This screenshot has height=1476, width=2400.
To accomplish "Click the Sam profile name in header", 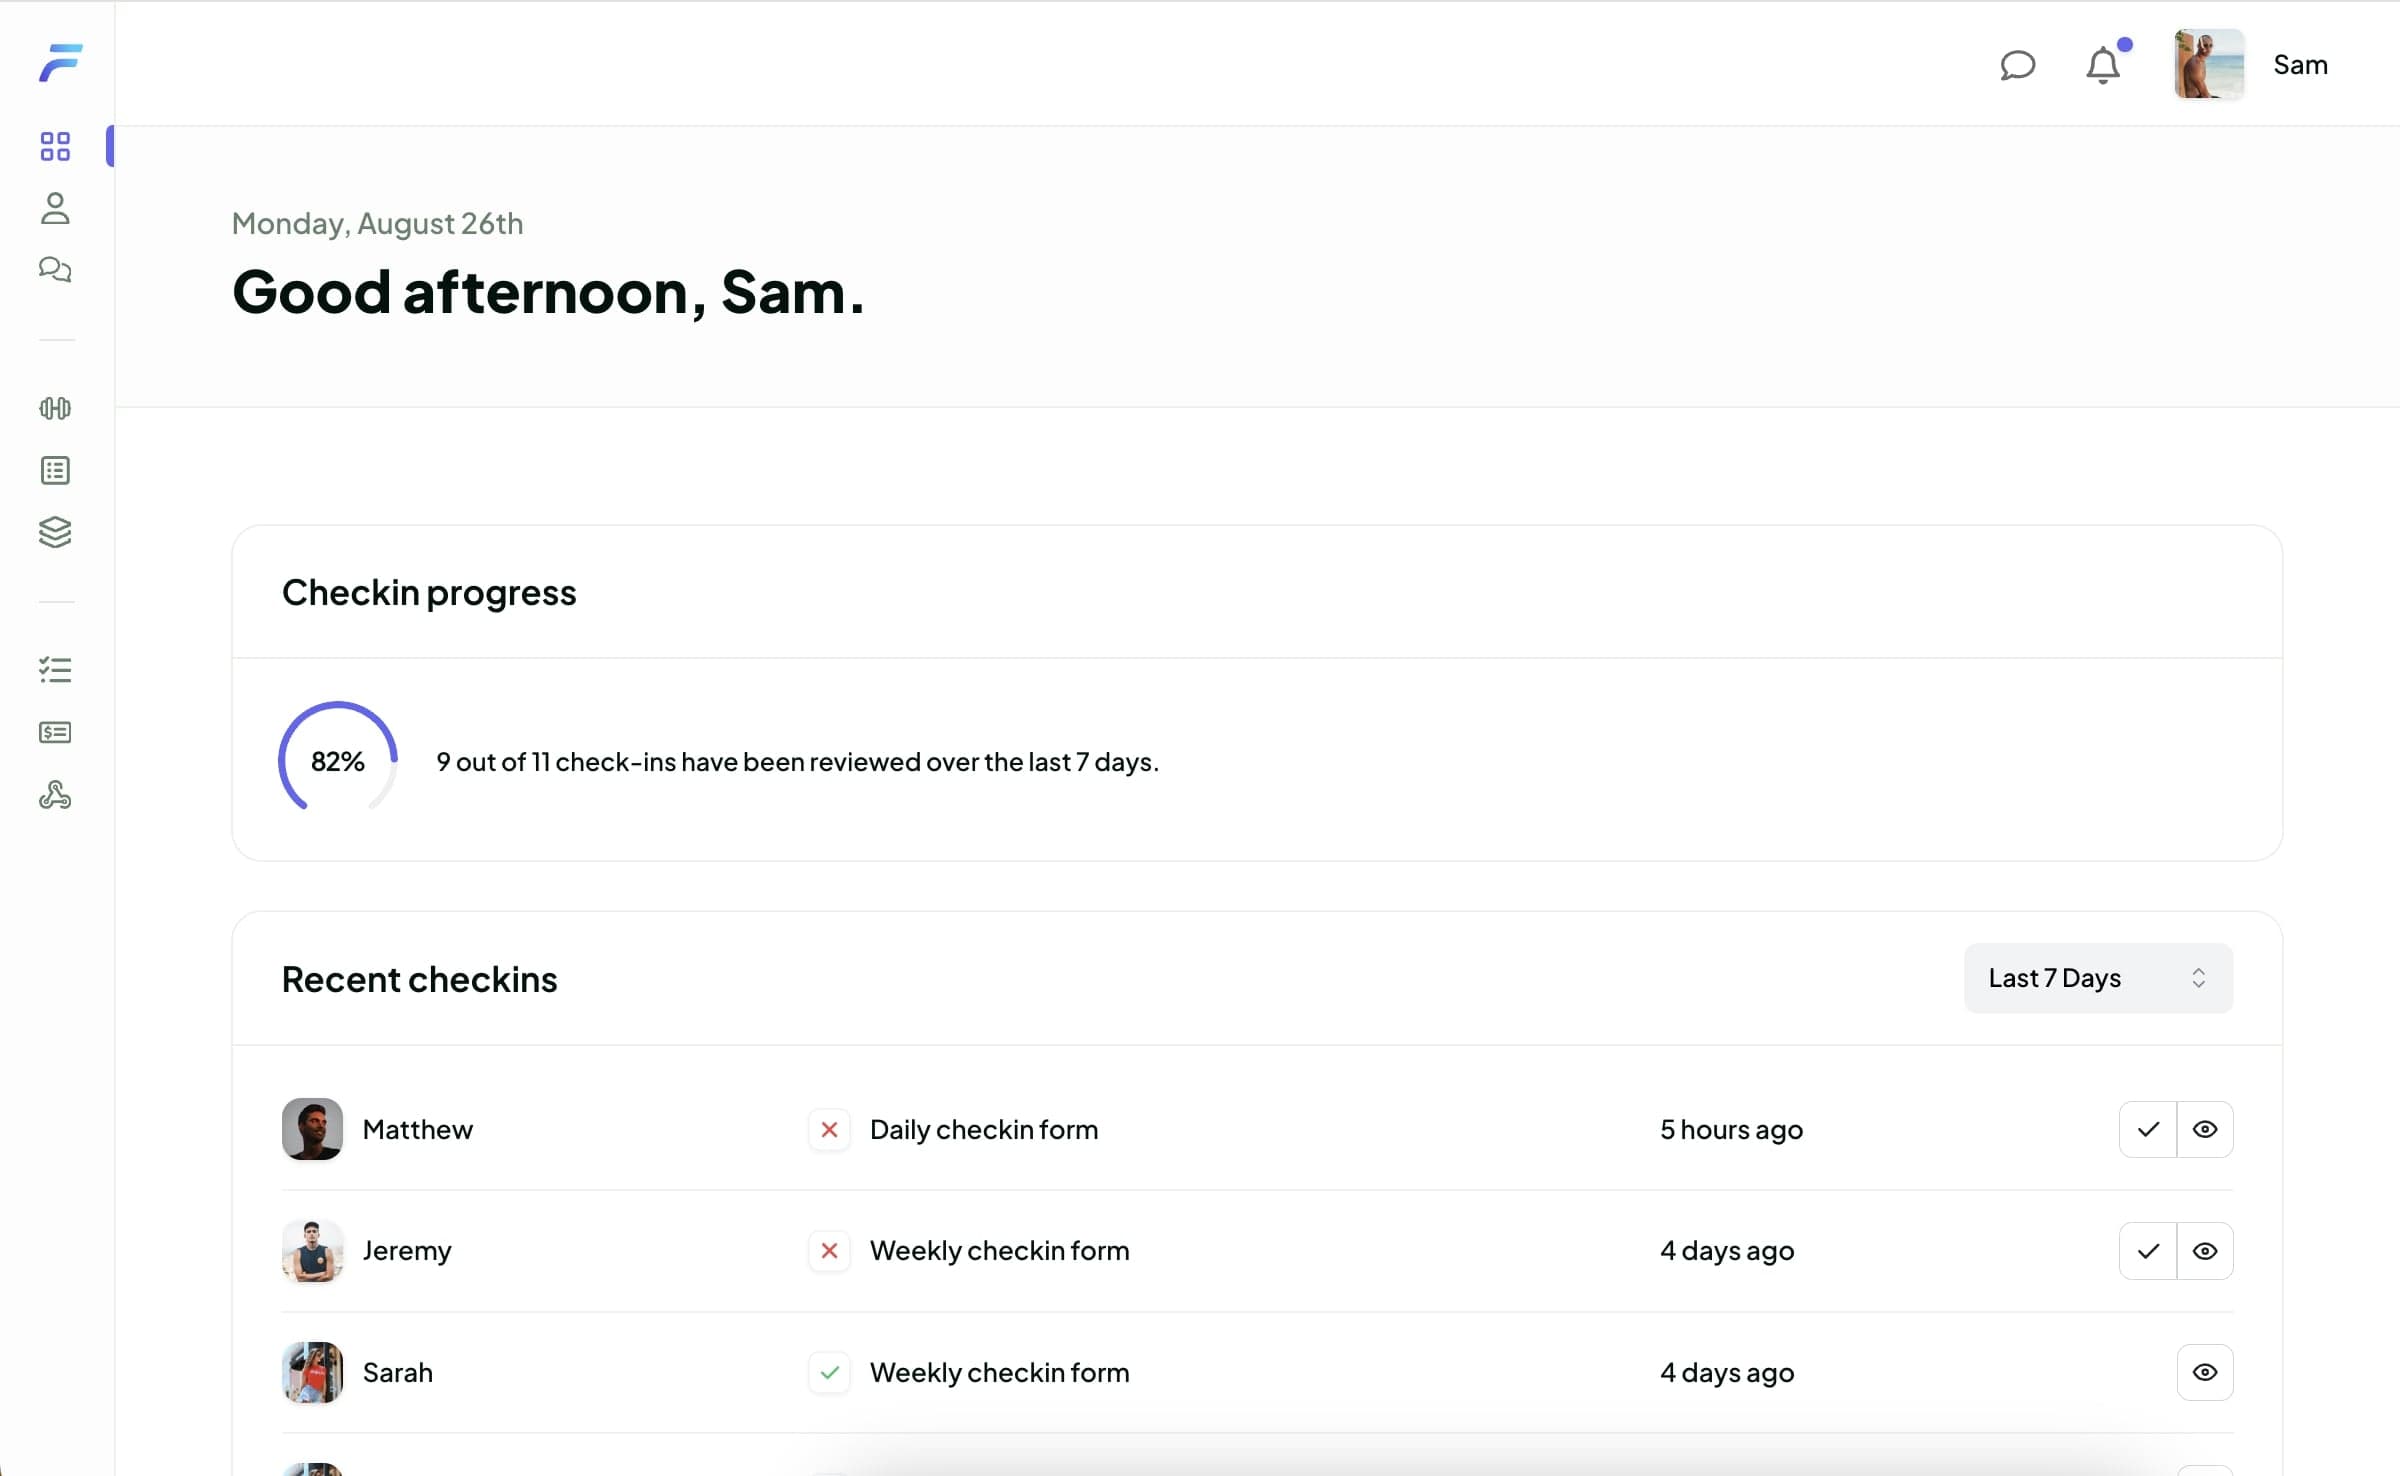I will click(2299, 63).
